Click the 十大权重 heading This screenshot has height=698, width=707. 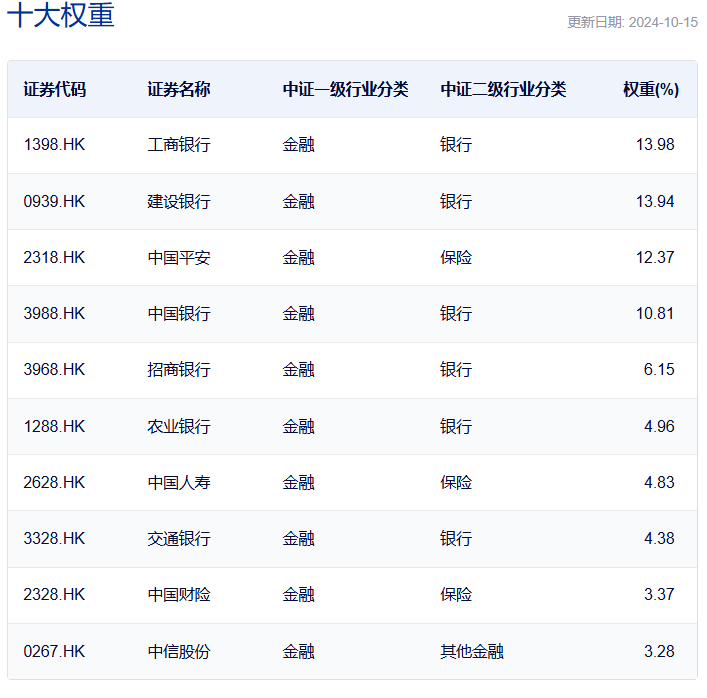61,15
